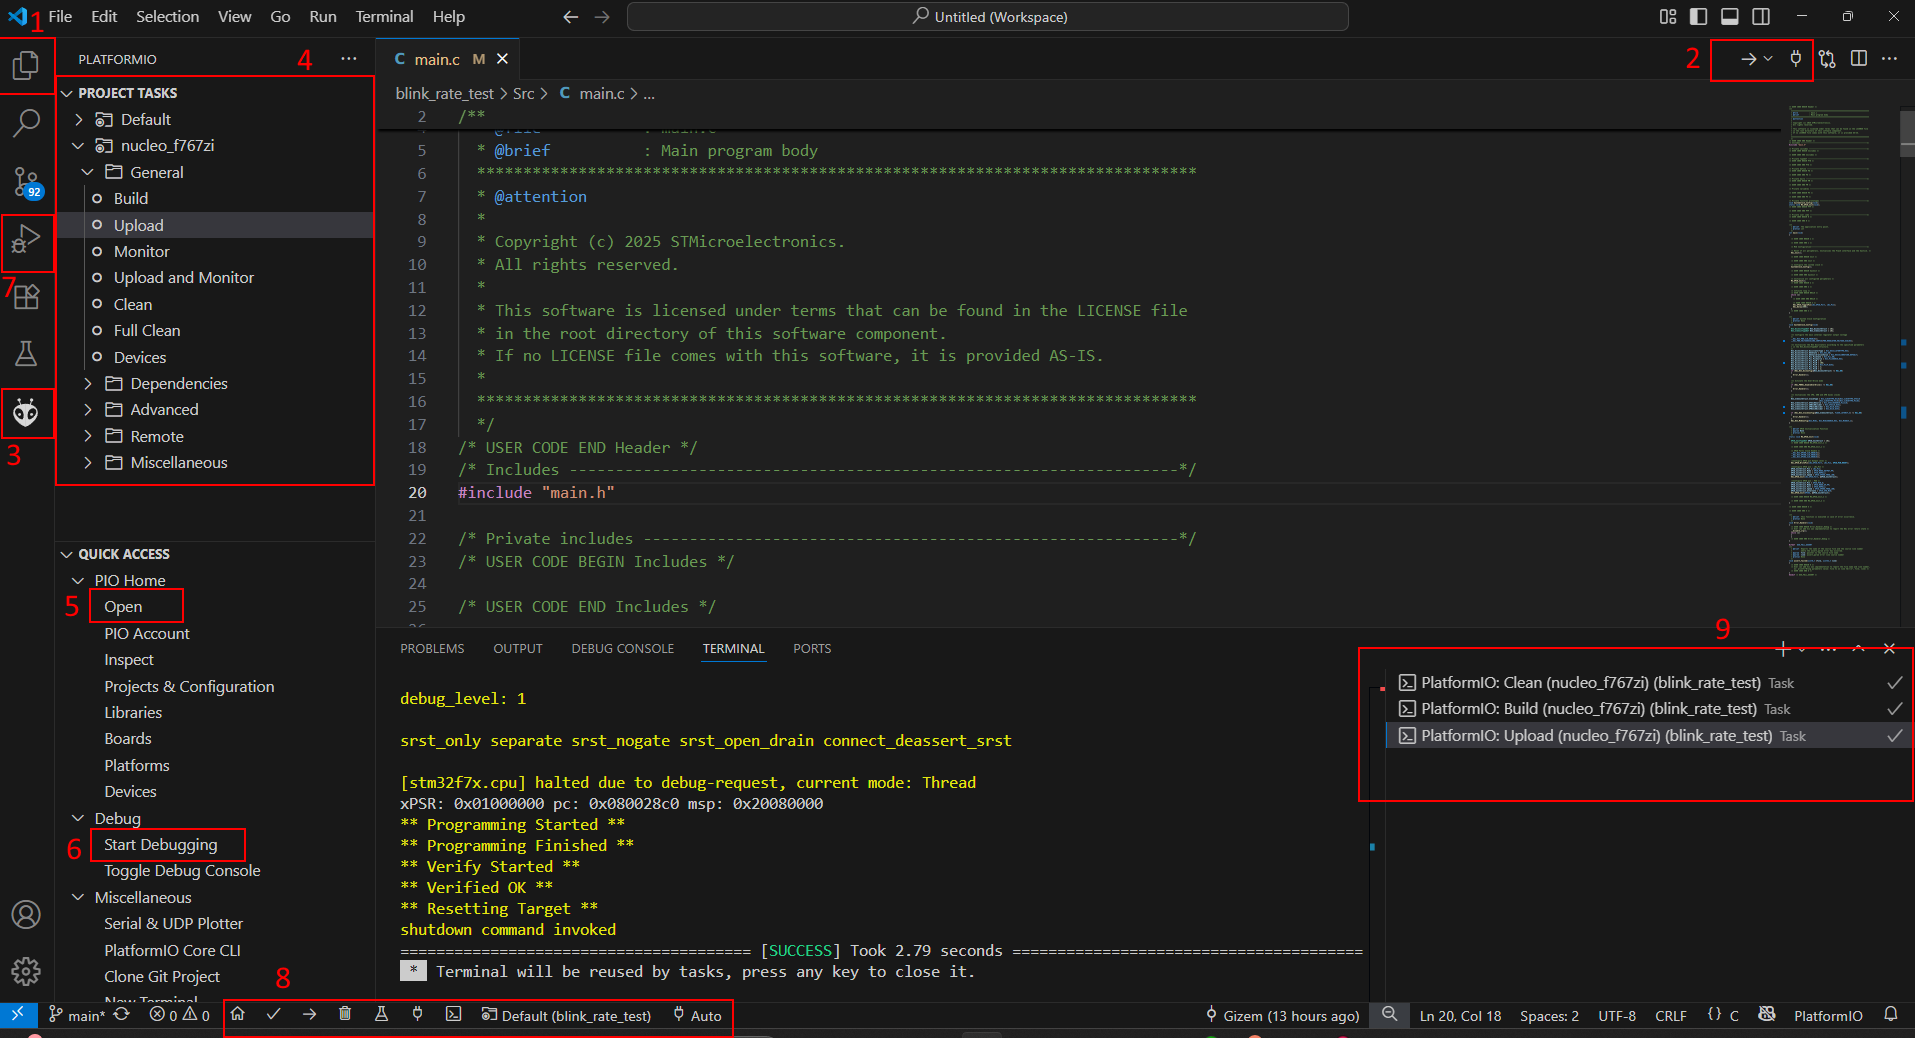The width and height of the screenshot is (1915, 1038).
Task: Open the Search view in activity bar
Action: coord(26,124)
